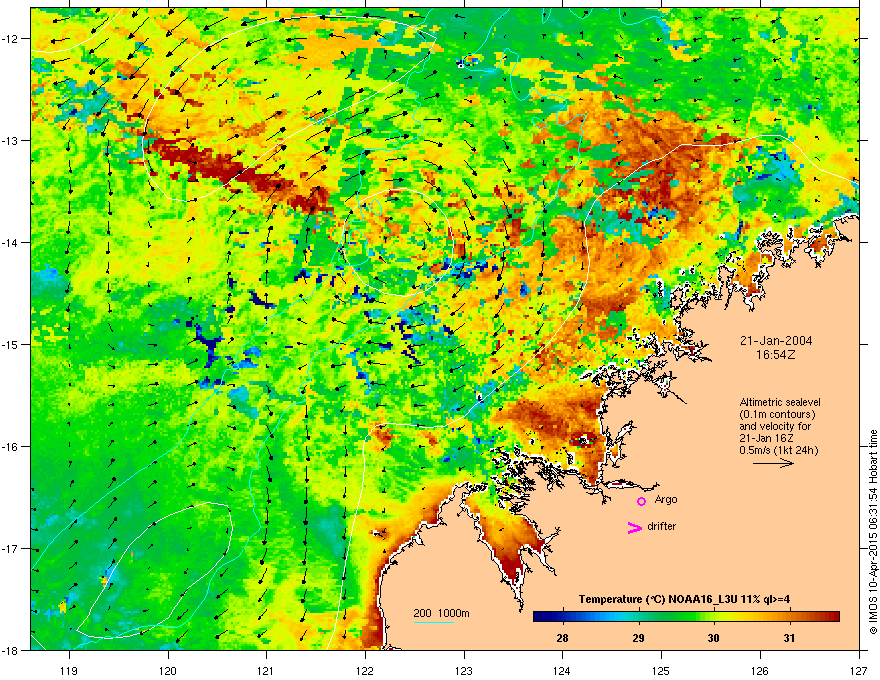Click the longitude axis label '122'
Viewport: 880px width, 680px height.
[x=365, y=670]
